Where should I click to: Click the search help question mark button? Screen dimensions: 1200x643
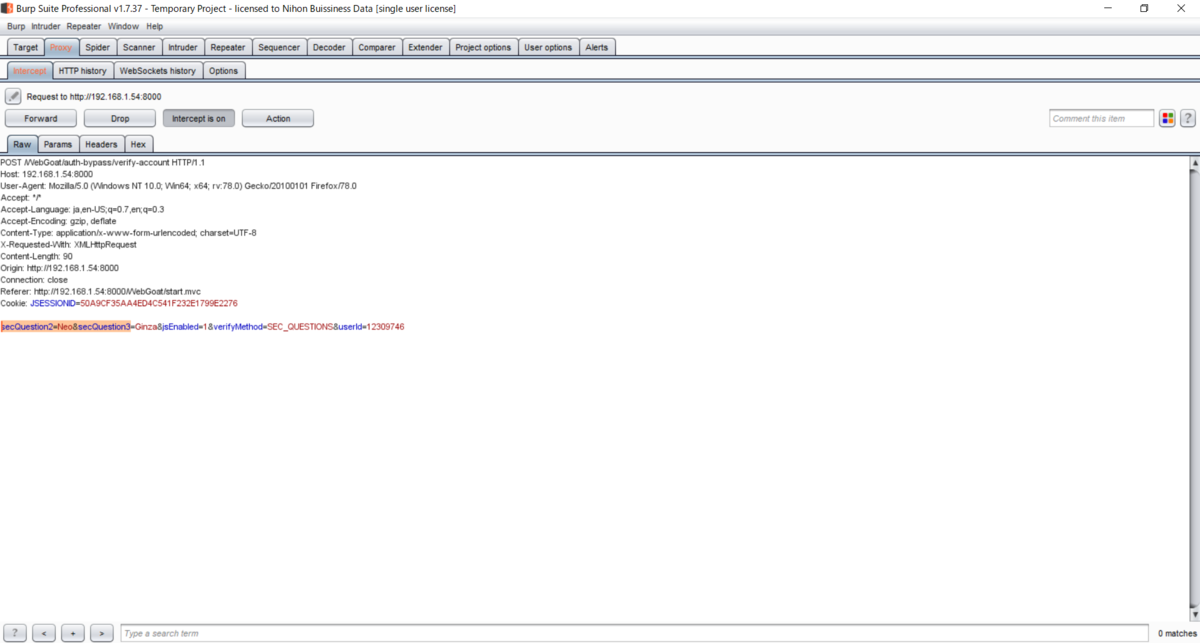pos(15,633)
